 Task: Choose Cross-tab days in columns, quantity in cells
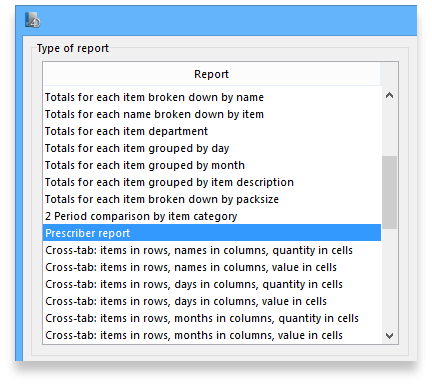212,284
